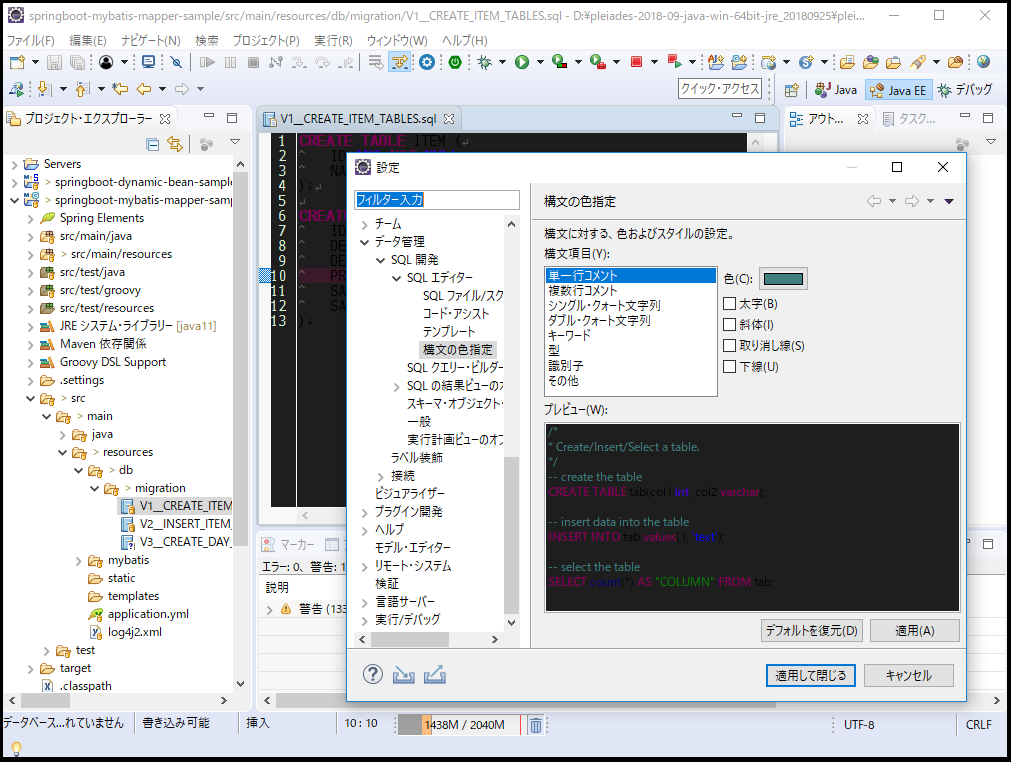Switch to the Debug perspective

[965, 90]
